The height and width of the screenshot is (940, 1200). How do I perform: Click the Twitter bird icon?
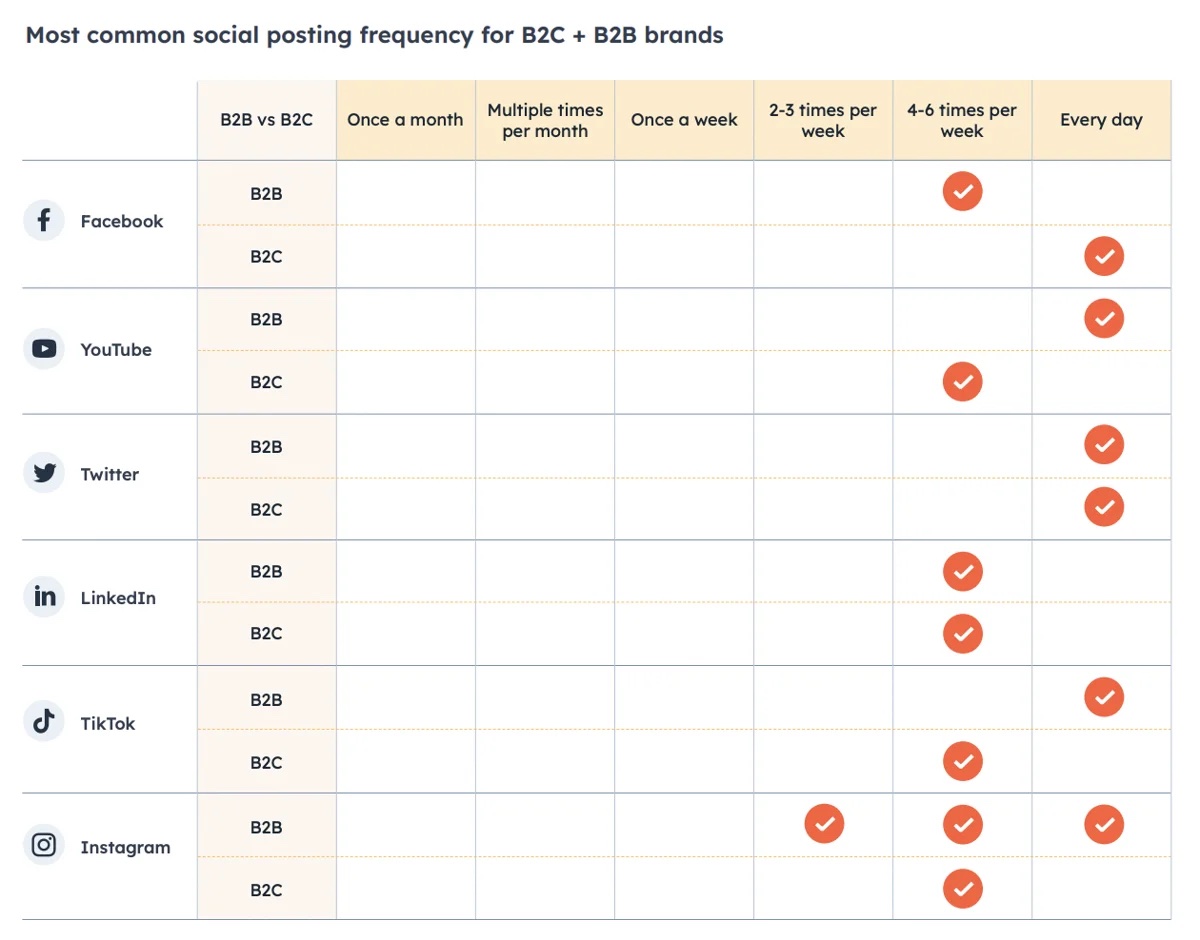[x=44, y=473]
